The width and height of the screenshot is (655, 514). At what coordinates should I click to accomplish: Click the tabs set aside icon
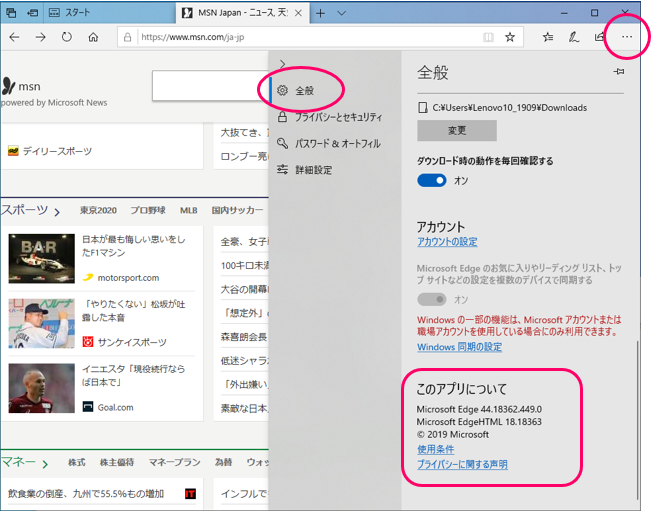11,13
